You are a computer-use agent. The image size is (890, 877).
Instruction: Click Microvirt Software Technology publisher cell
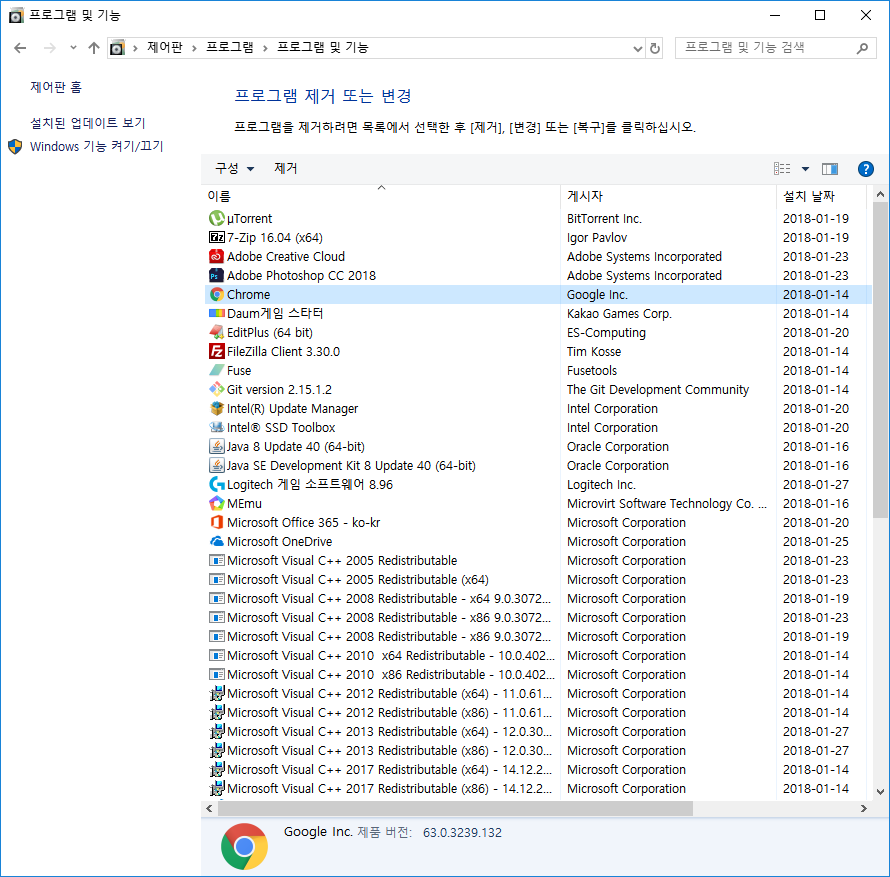tap(666, 503)
